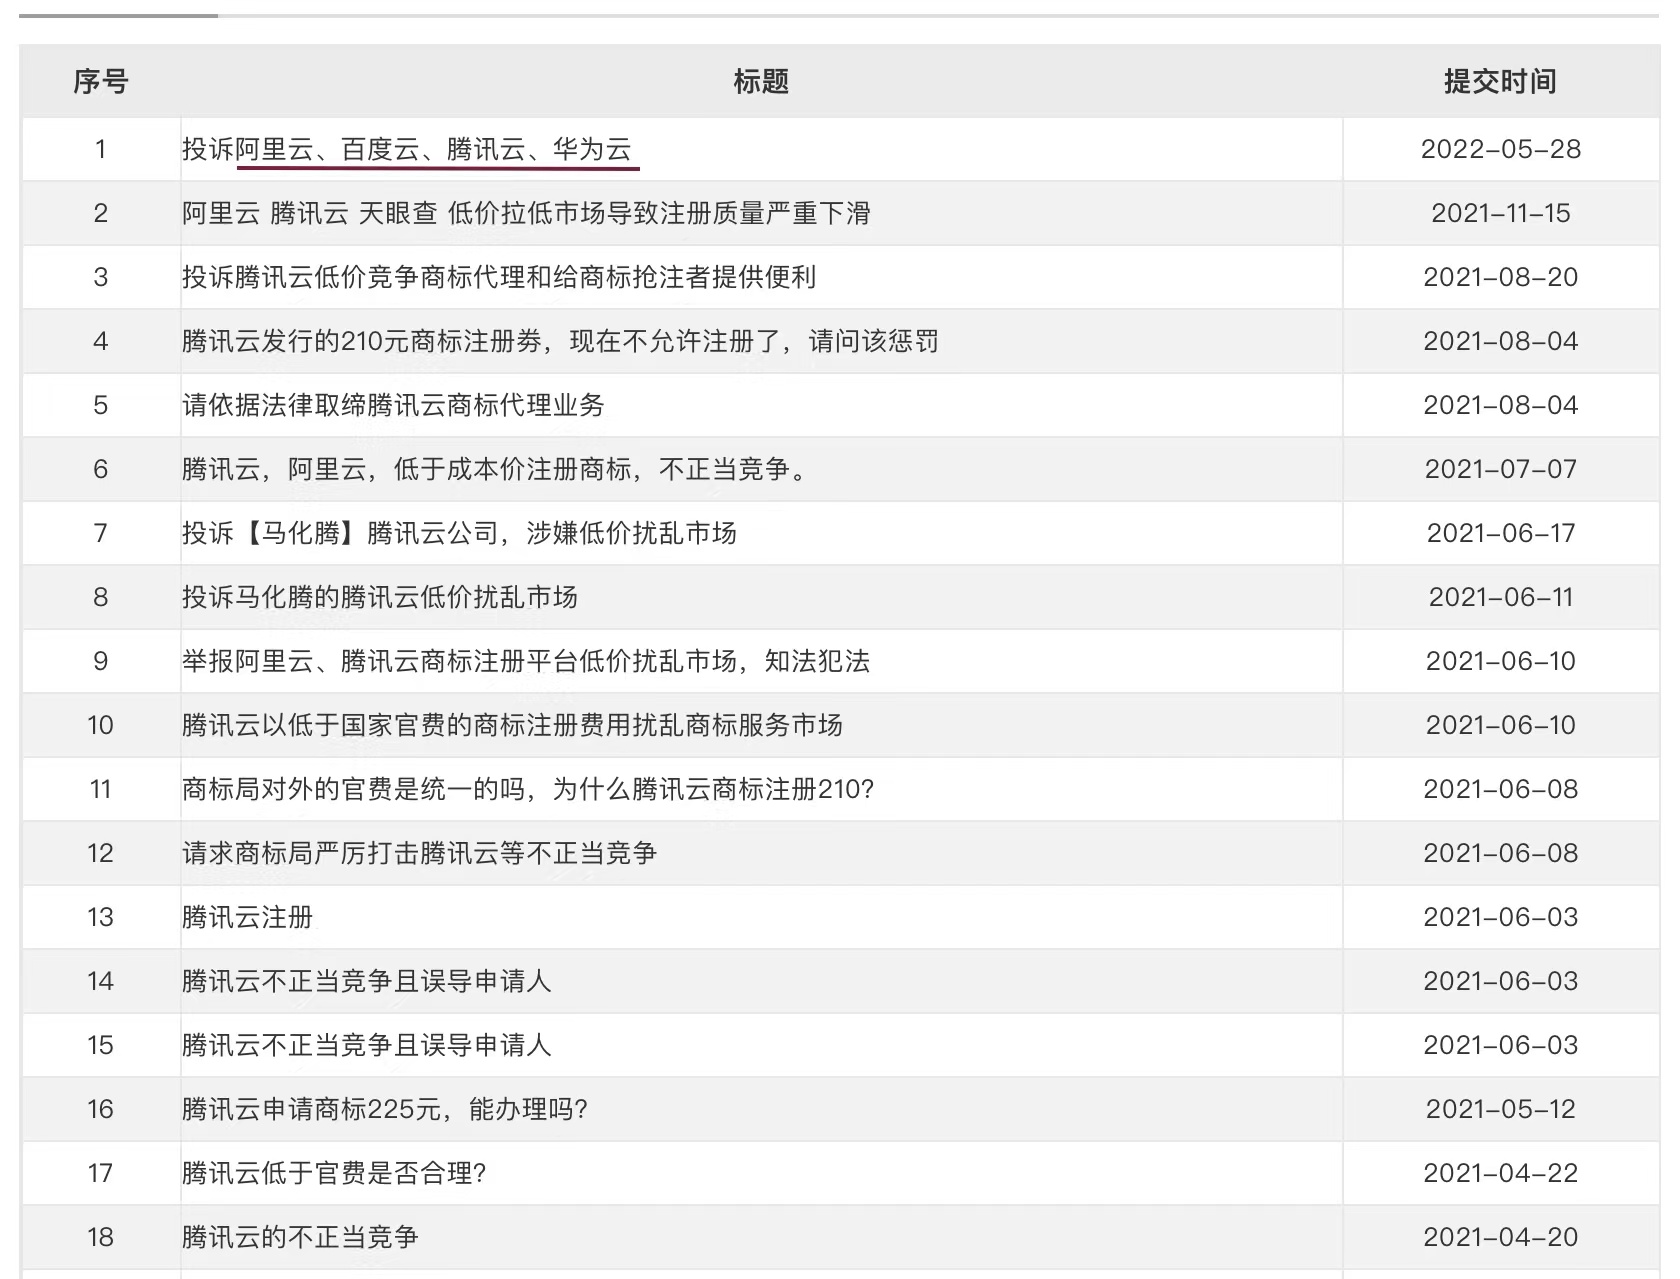
Task: Open 腾讯云以低于国家官费 entry
Action: tap(512, 725)
